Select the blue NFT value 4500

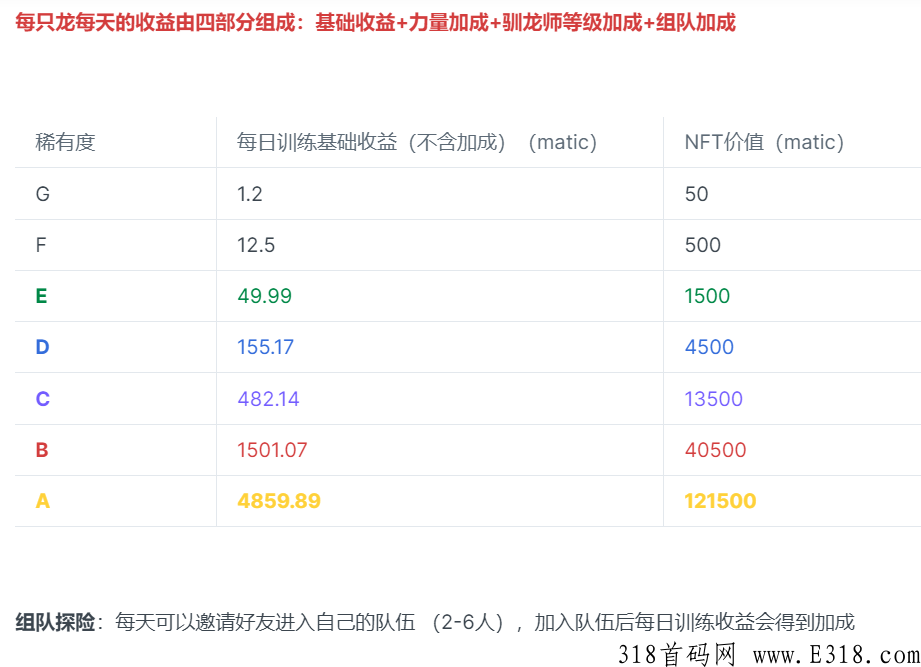[710, 347]
